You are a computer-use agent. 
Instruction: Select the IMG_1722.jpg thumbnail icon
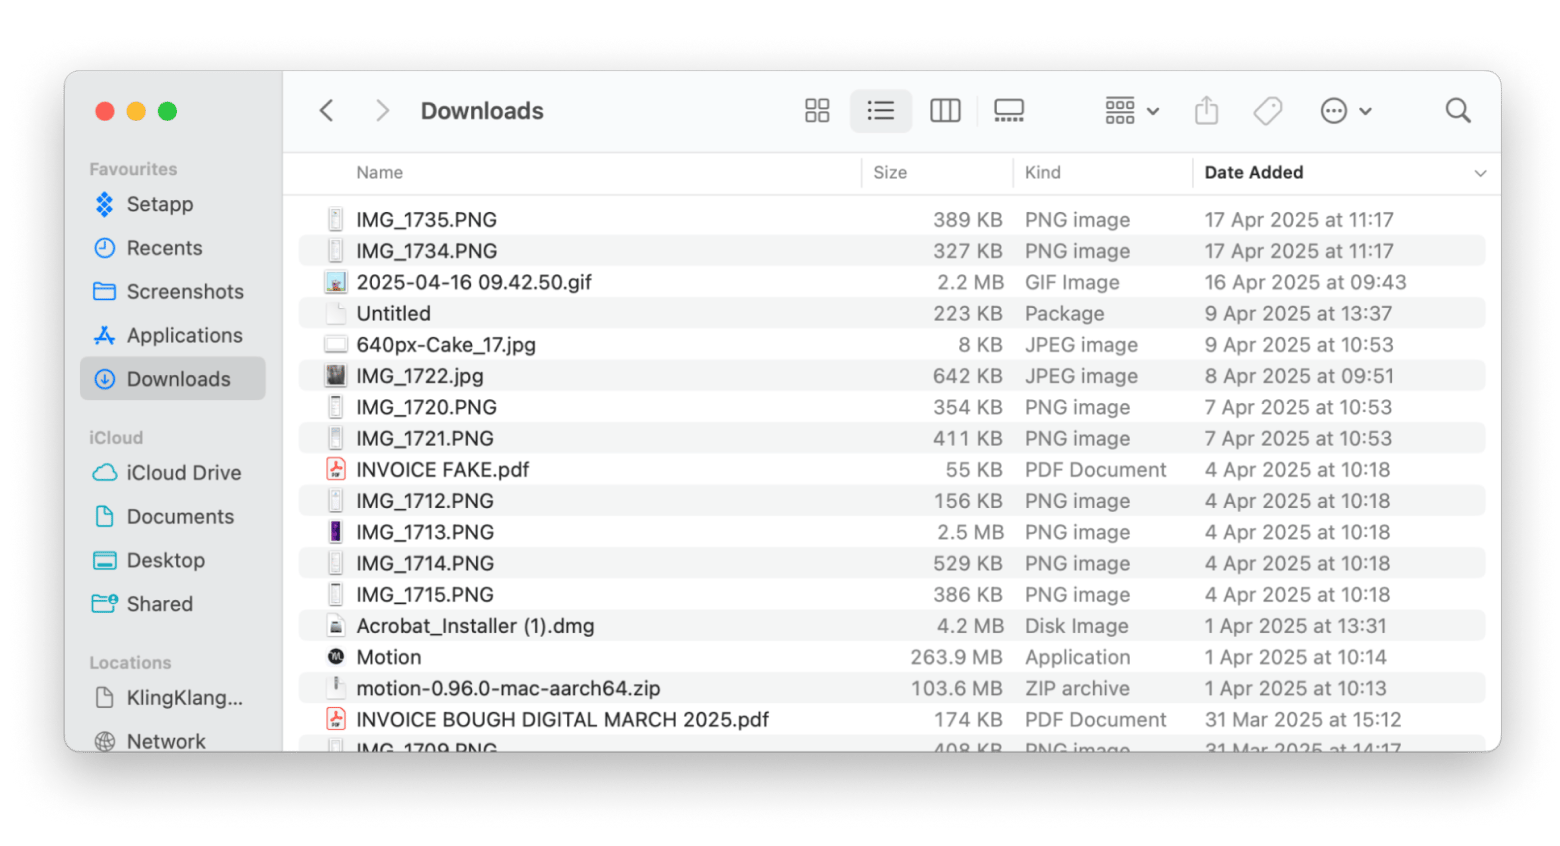(x=336, y=376)
